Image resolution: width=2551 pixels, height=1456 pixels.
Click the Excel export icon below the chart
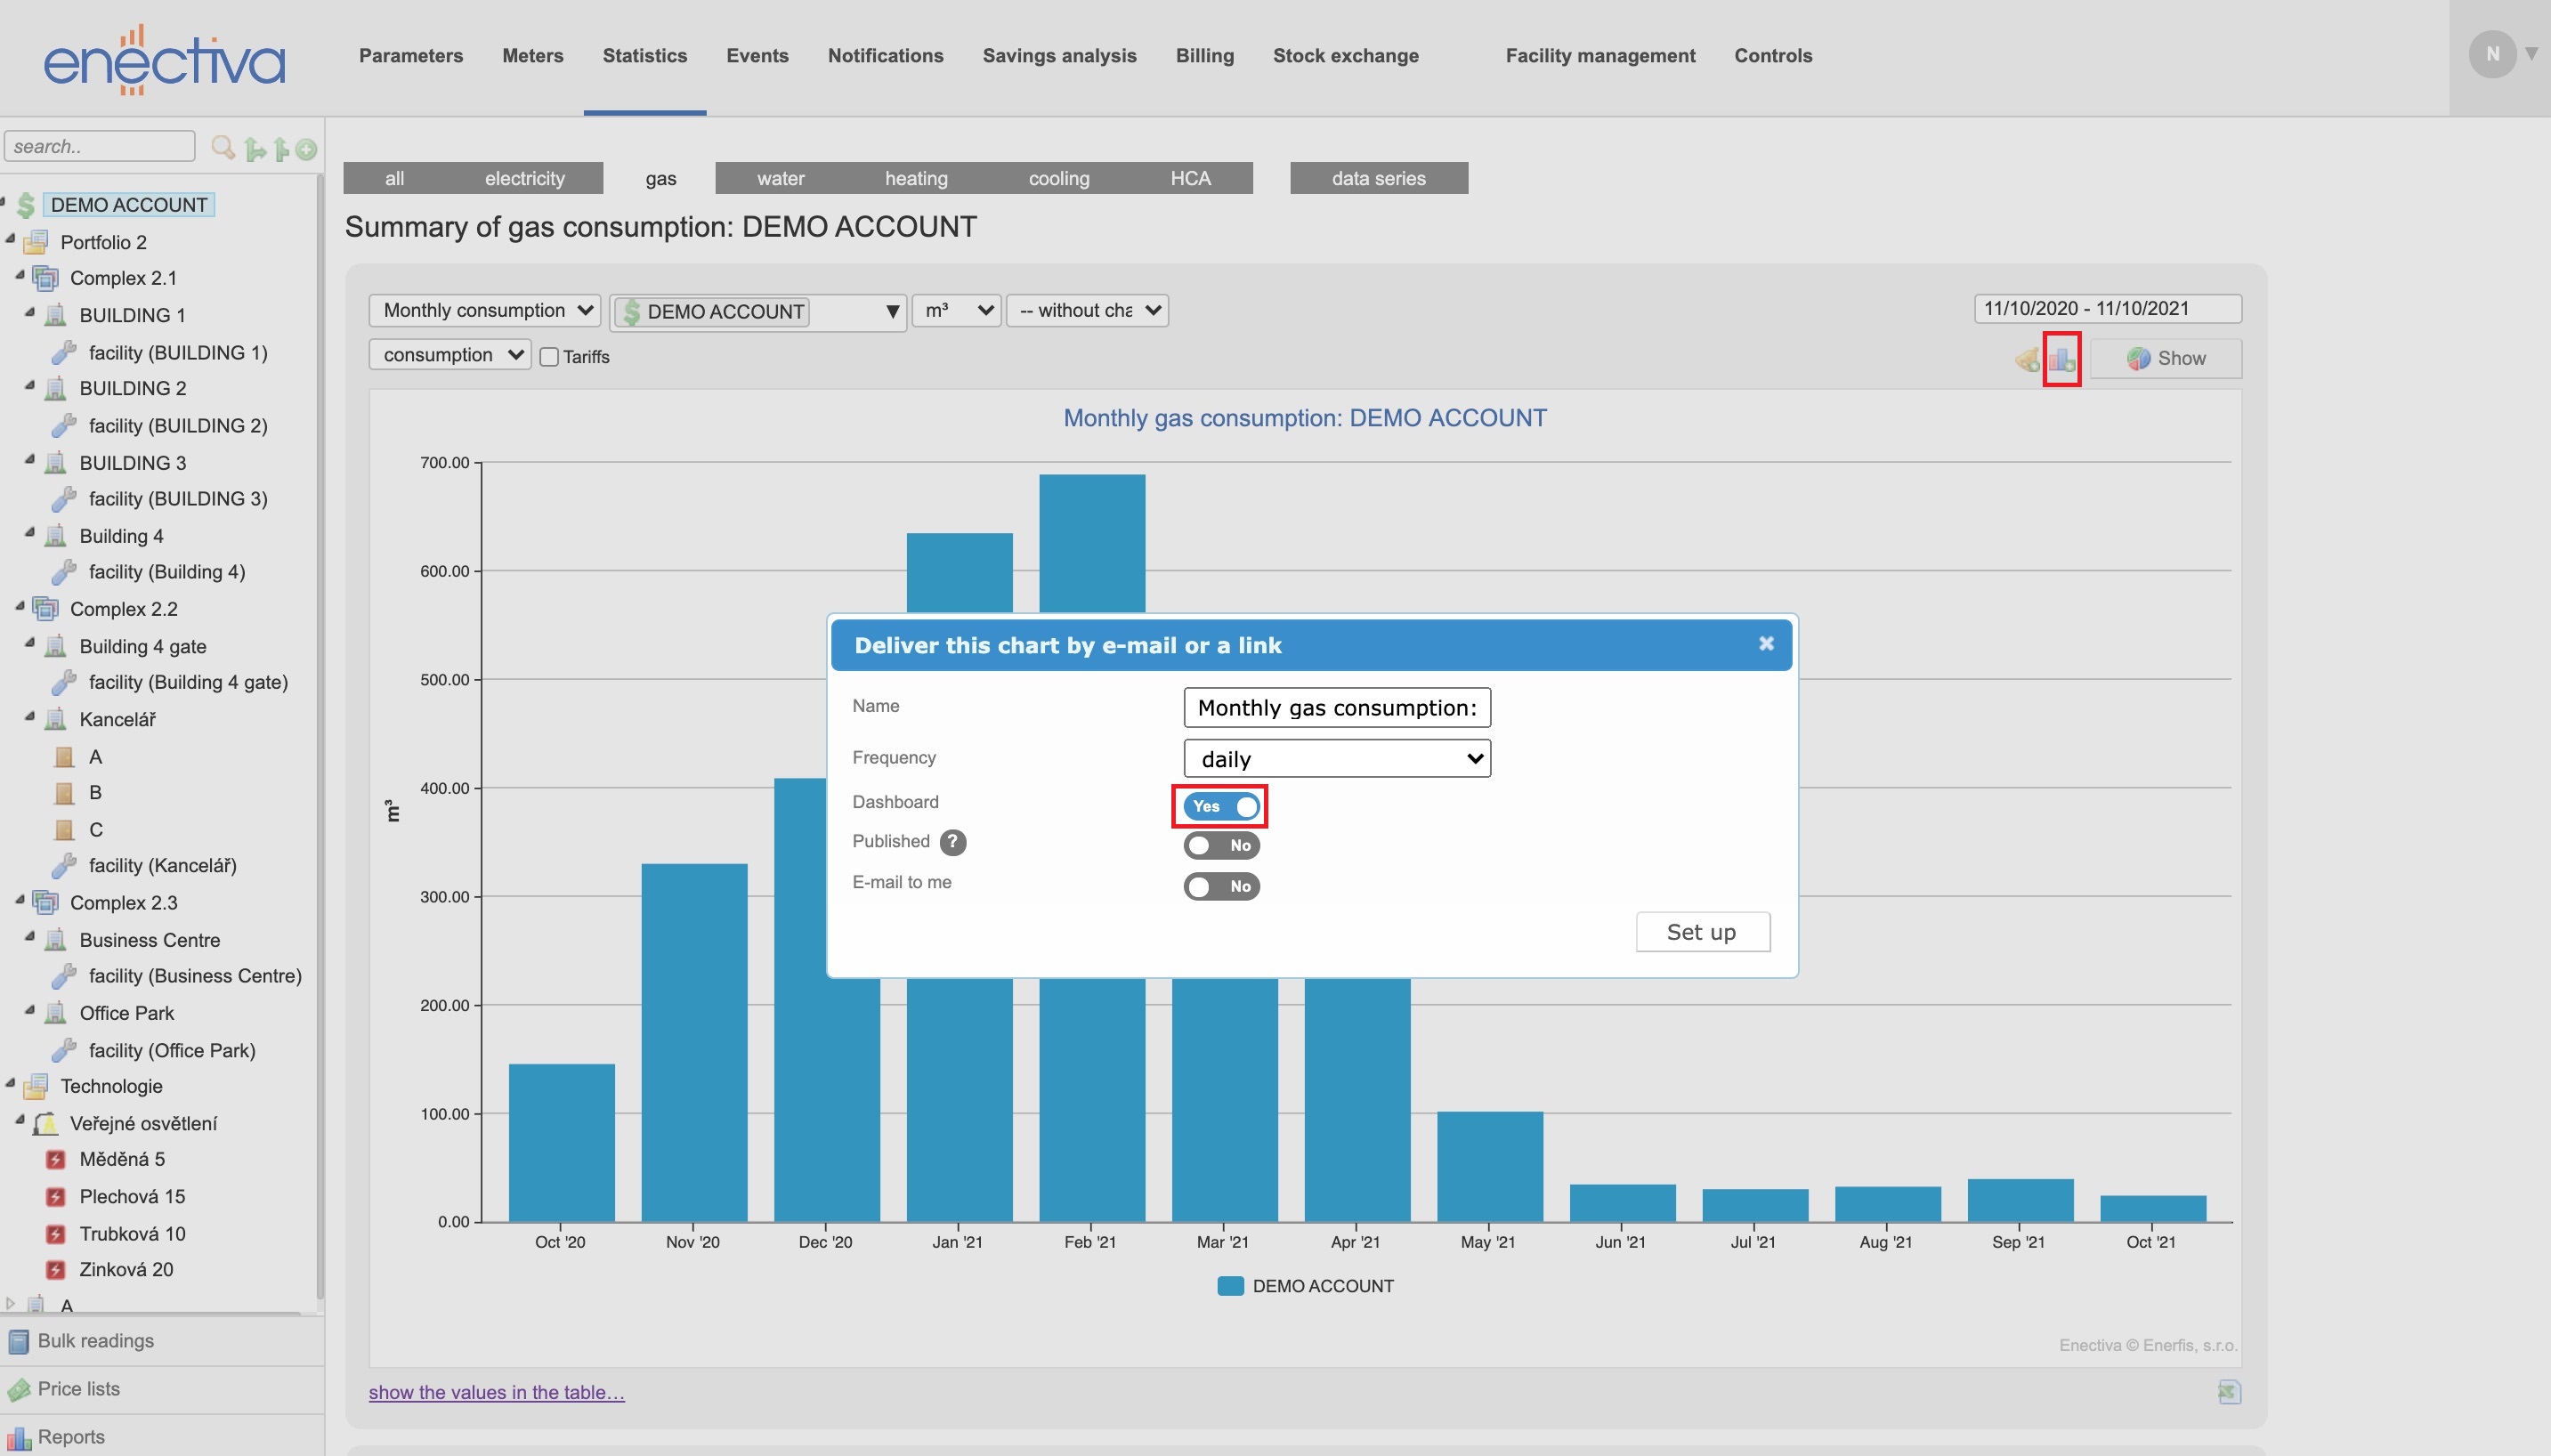coord(2231,1391)
